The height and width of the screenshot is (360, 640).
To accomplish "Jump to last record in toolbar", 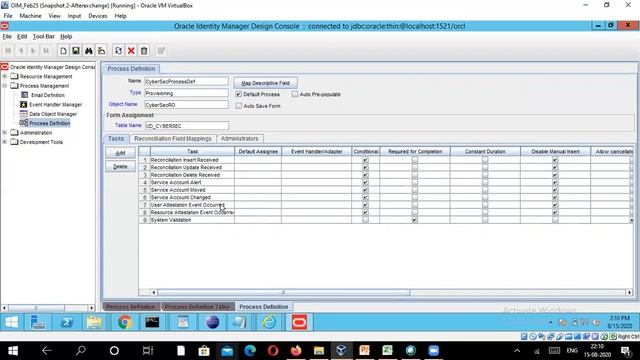I will pos(46,51).
